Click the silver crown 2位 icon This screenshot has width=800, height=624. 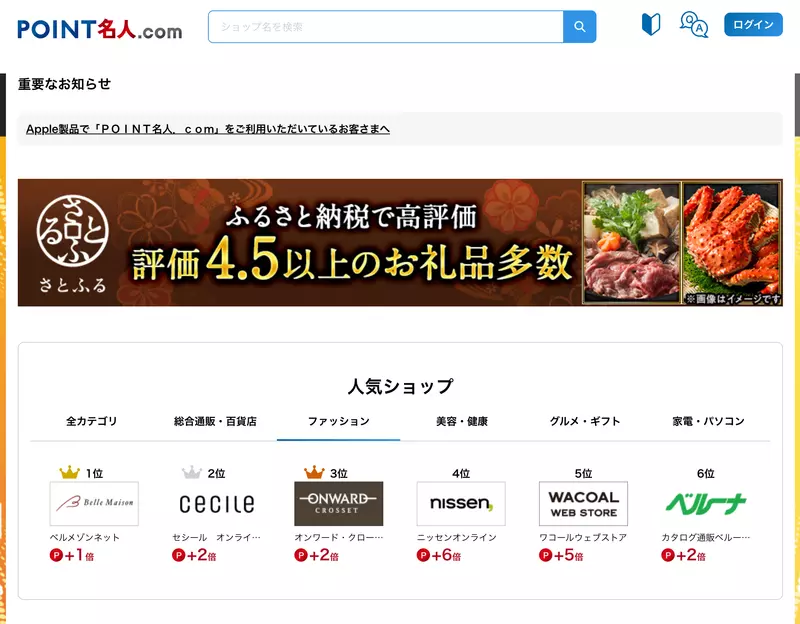pos(192,472)
